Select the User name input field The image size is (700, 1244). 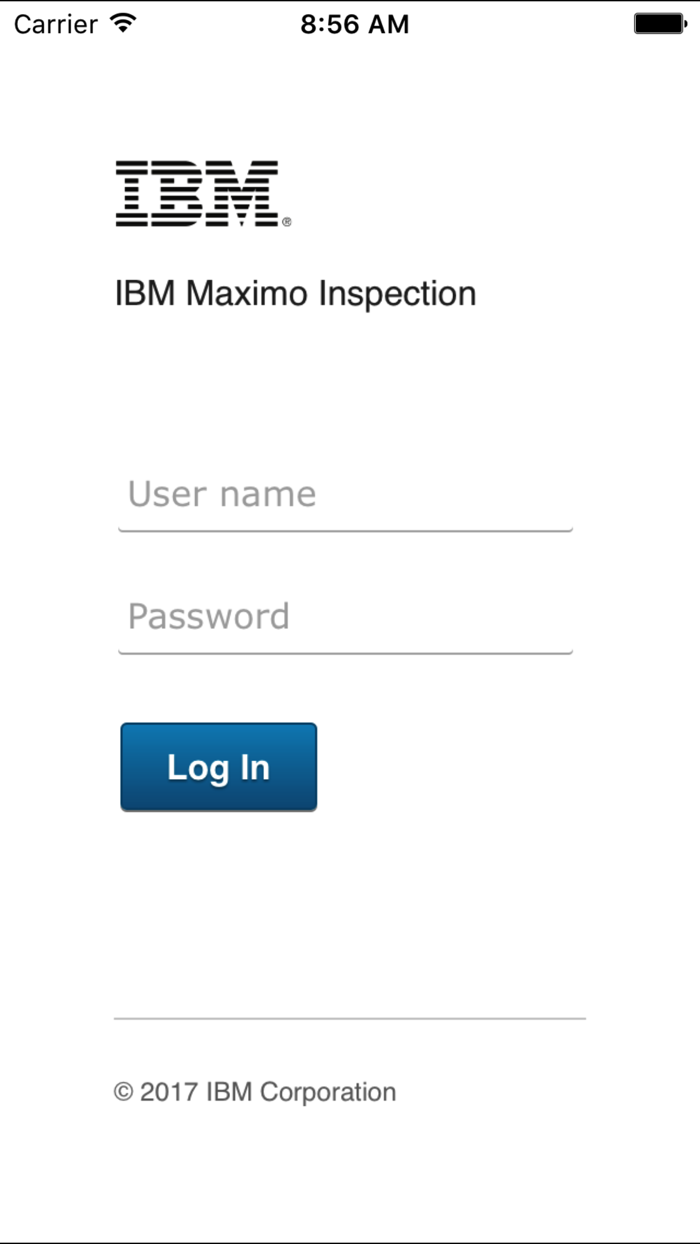tap(345, 494)
